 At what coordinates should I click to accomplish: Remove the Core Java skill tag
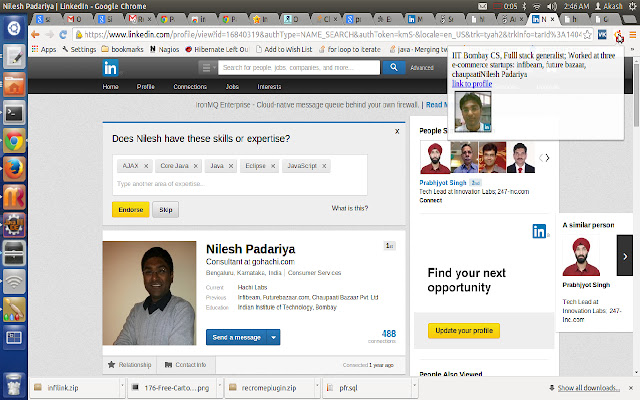(196, 166)
